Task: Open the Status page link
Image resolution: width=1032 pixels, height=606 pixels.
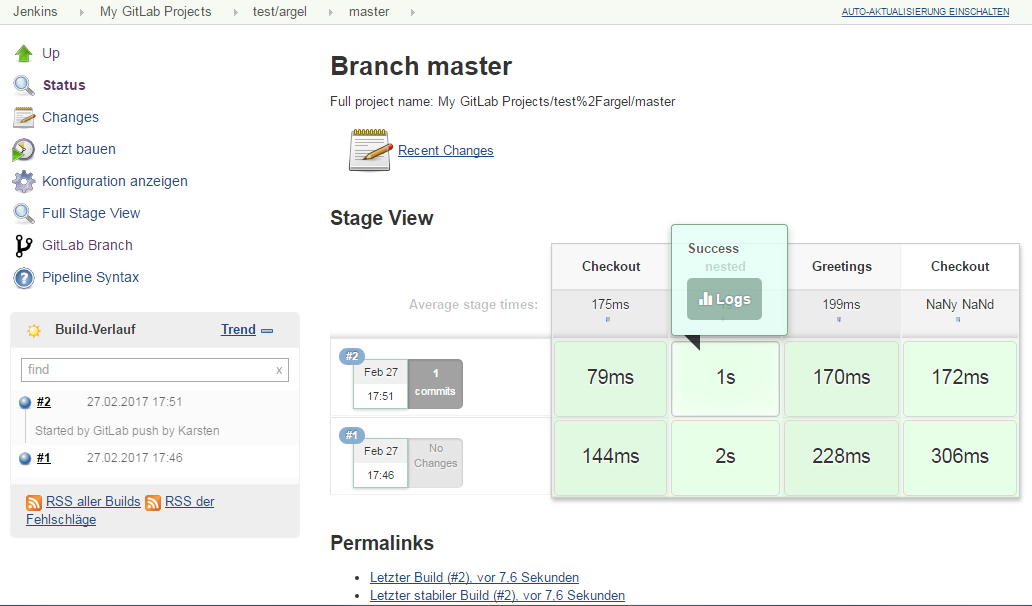Action: [64, 86]
